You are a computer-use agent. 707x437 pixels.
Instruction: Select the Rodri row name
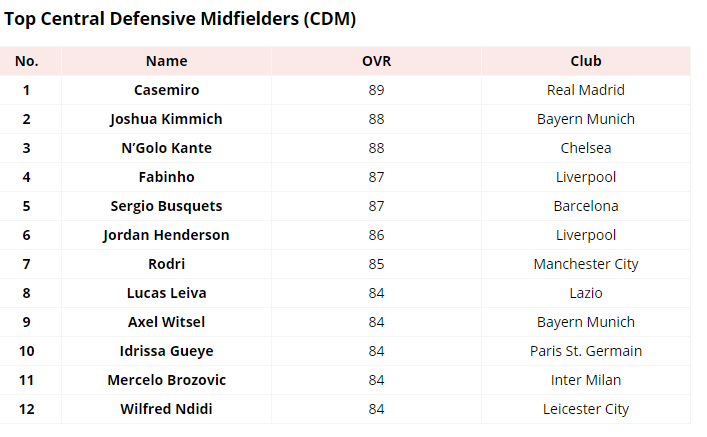[166, 264]
